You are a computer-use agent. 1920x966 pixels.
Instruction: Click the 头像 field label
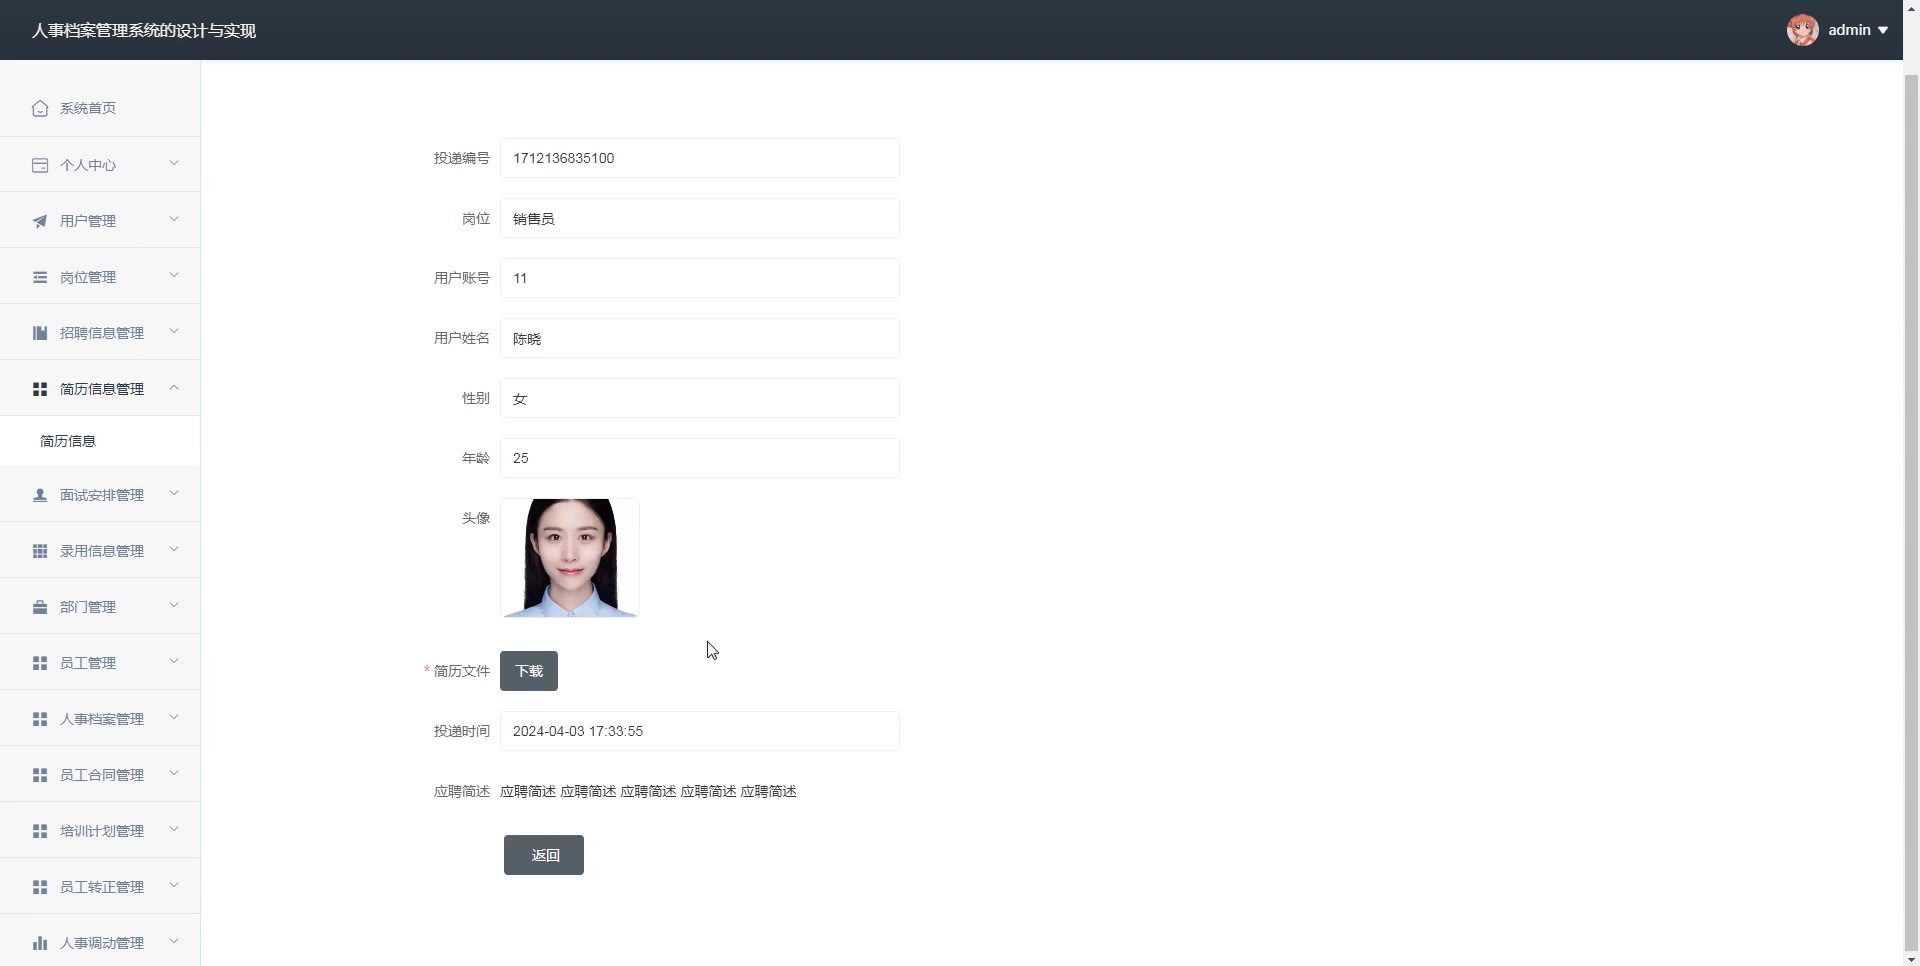(476, 518)
